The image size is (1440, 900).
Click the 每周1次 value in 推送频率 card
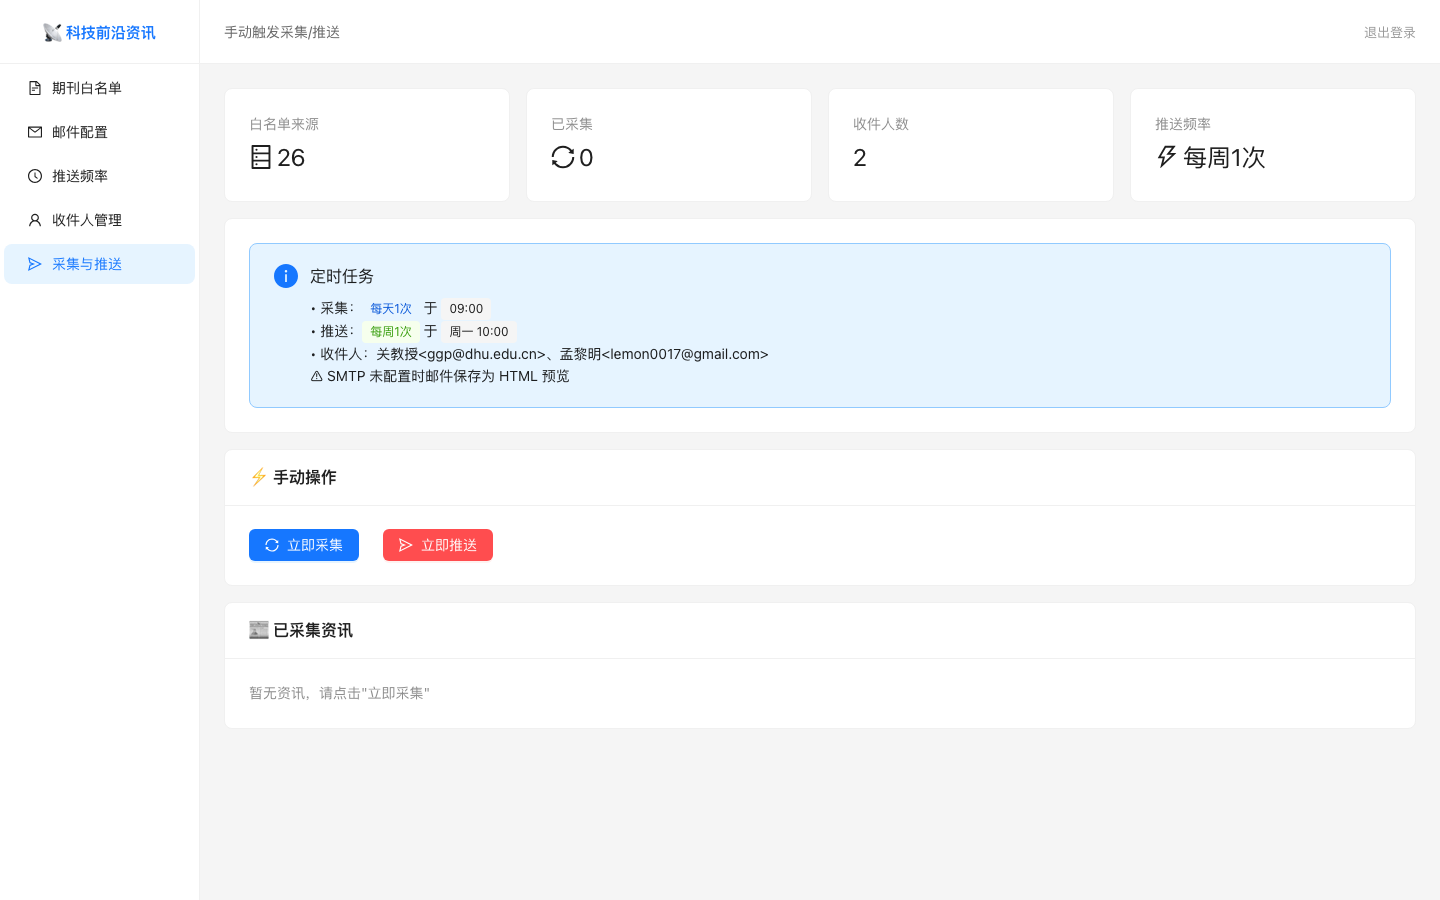coord(1224,158)
